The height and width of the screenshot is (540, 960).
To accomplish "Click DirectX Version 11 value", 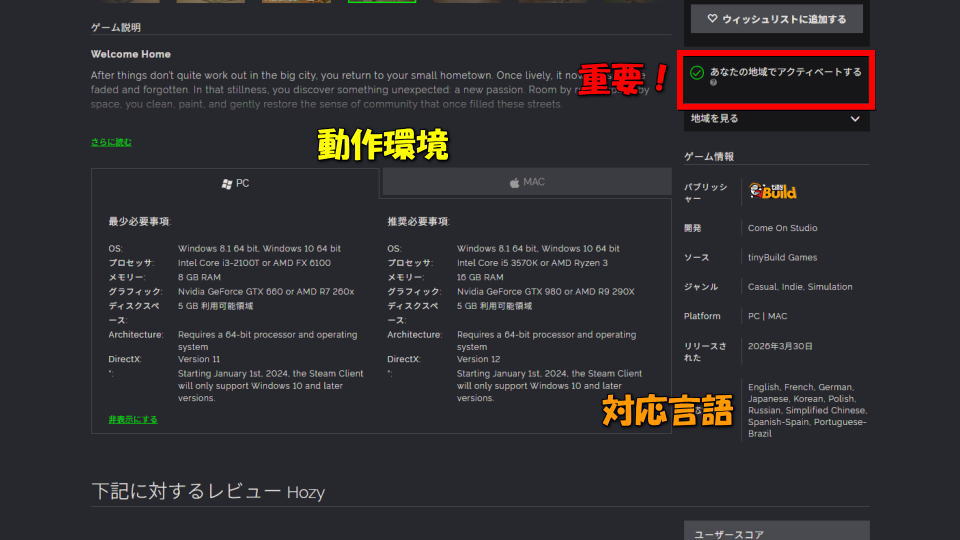I will click(199, 359).
